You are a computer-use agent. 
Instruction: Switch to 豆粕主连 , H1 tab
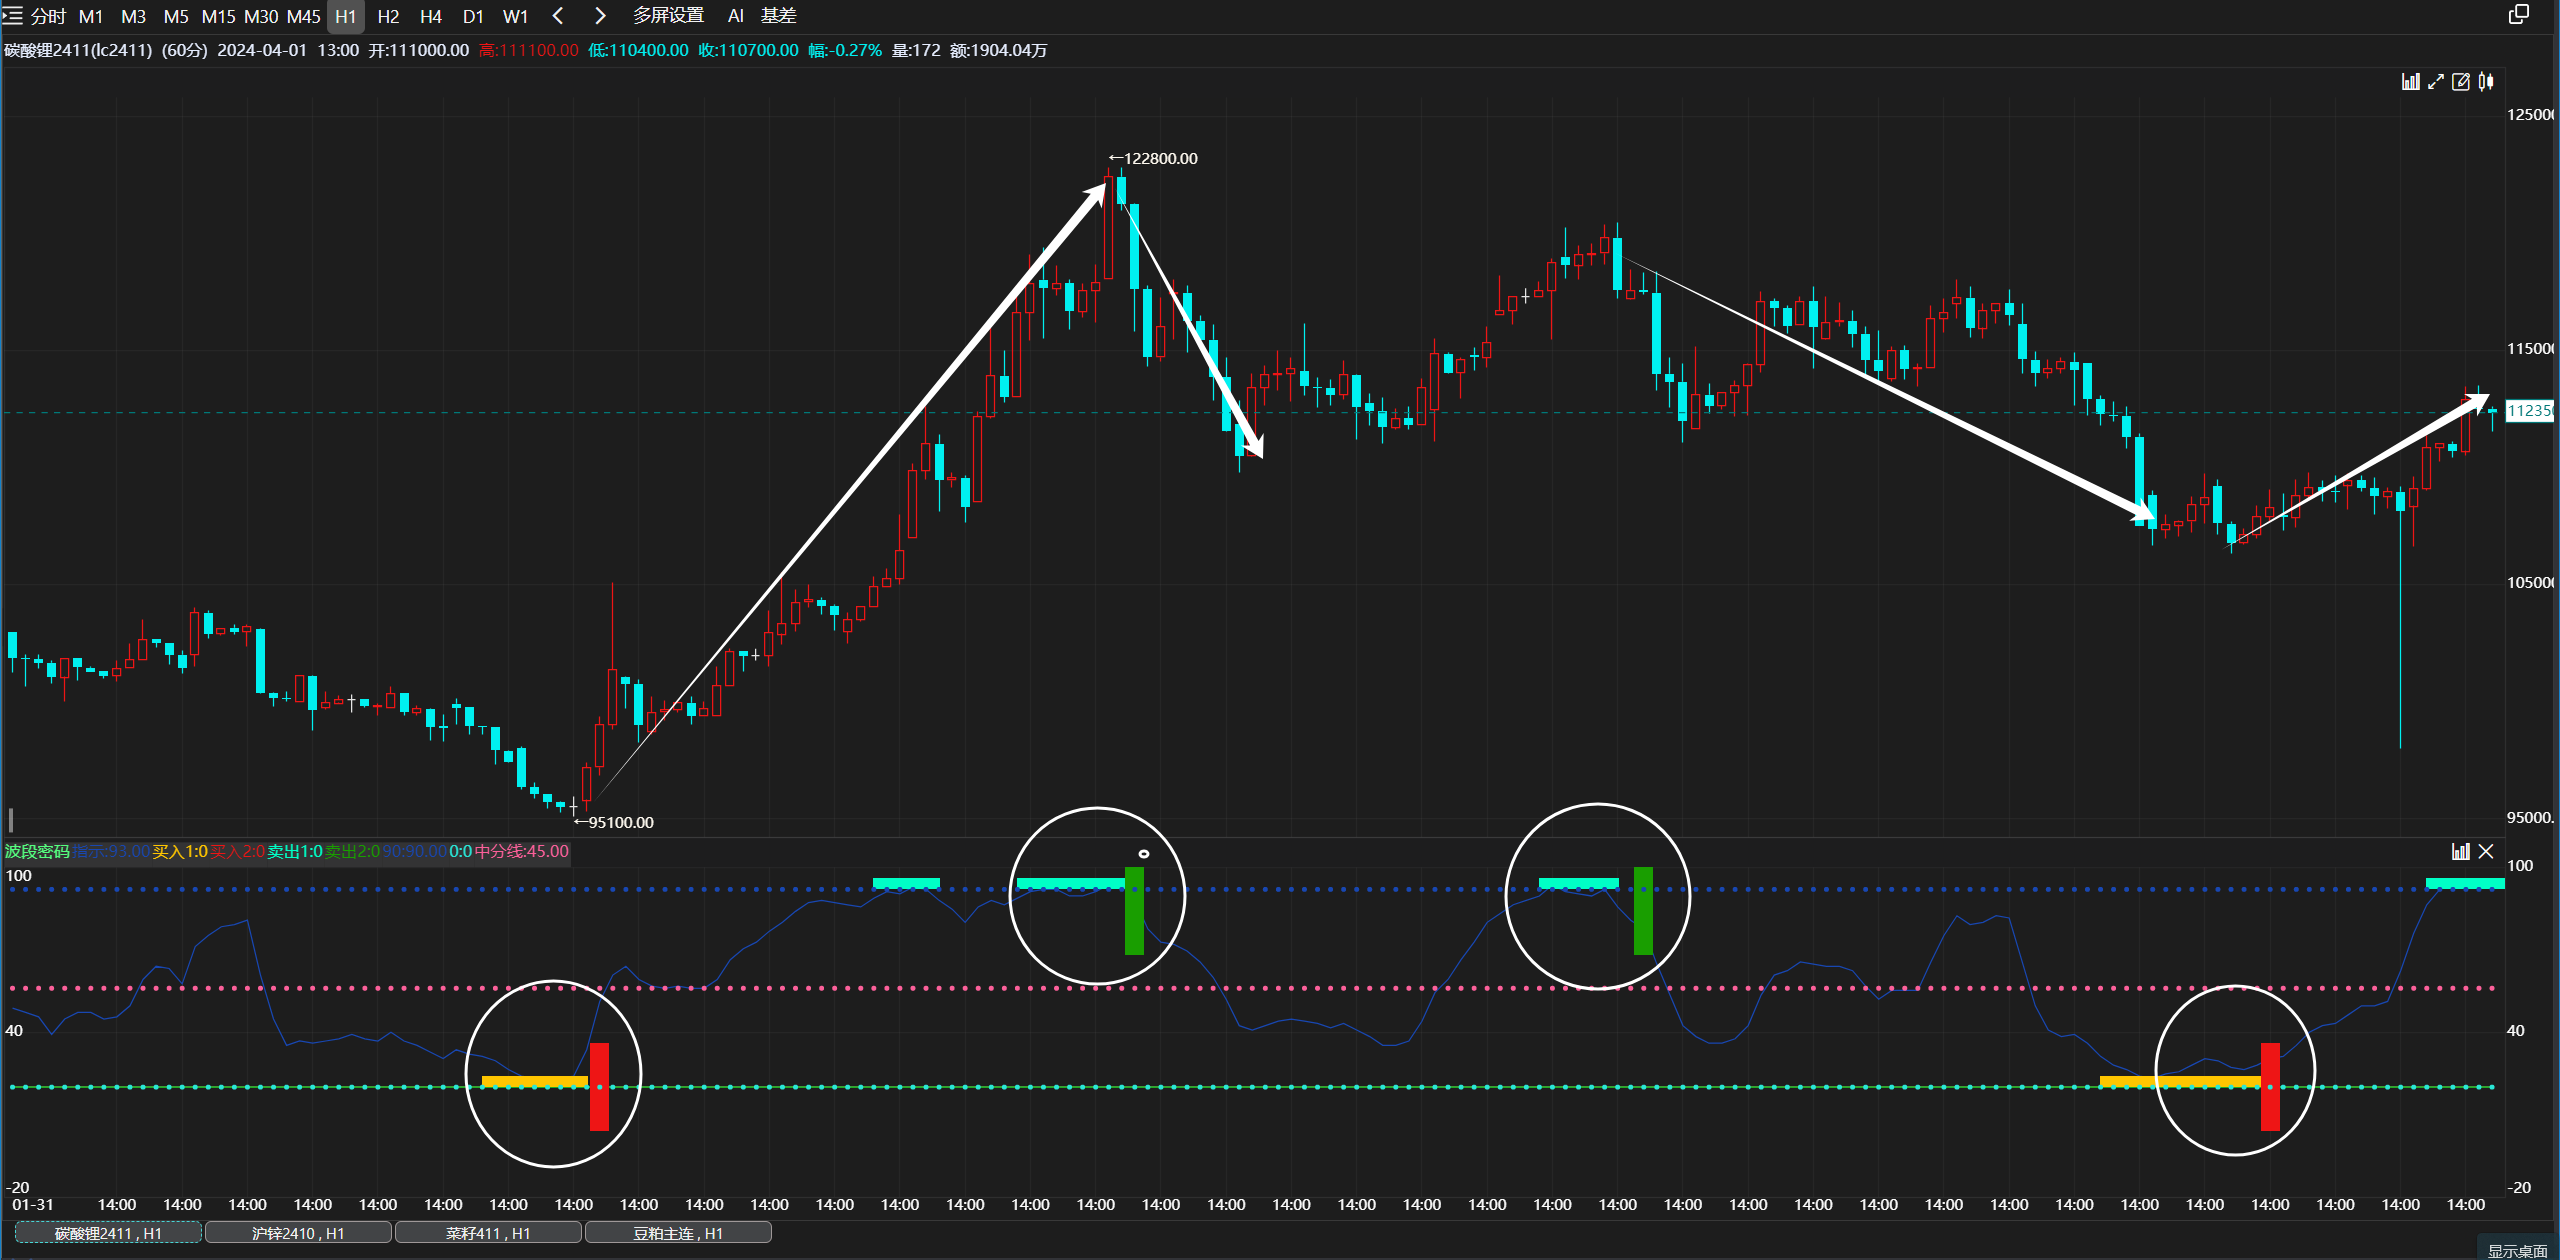[x=678, y=1233]
